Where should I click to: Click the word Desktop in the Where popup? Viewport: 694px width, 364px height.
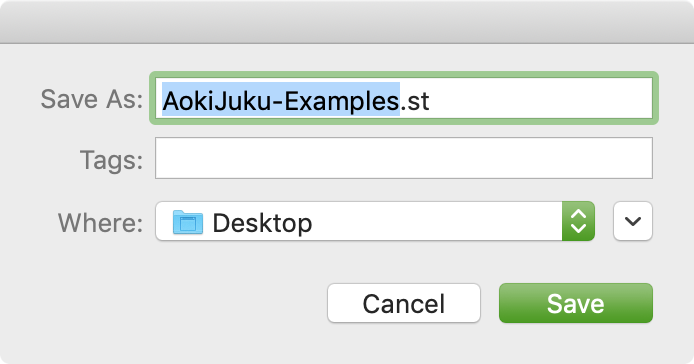tap(262, 223)
